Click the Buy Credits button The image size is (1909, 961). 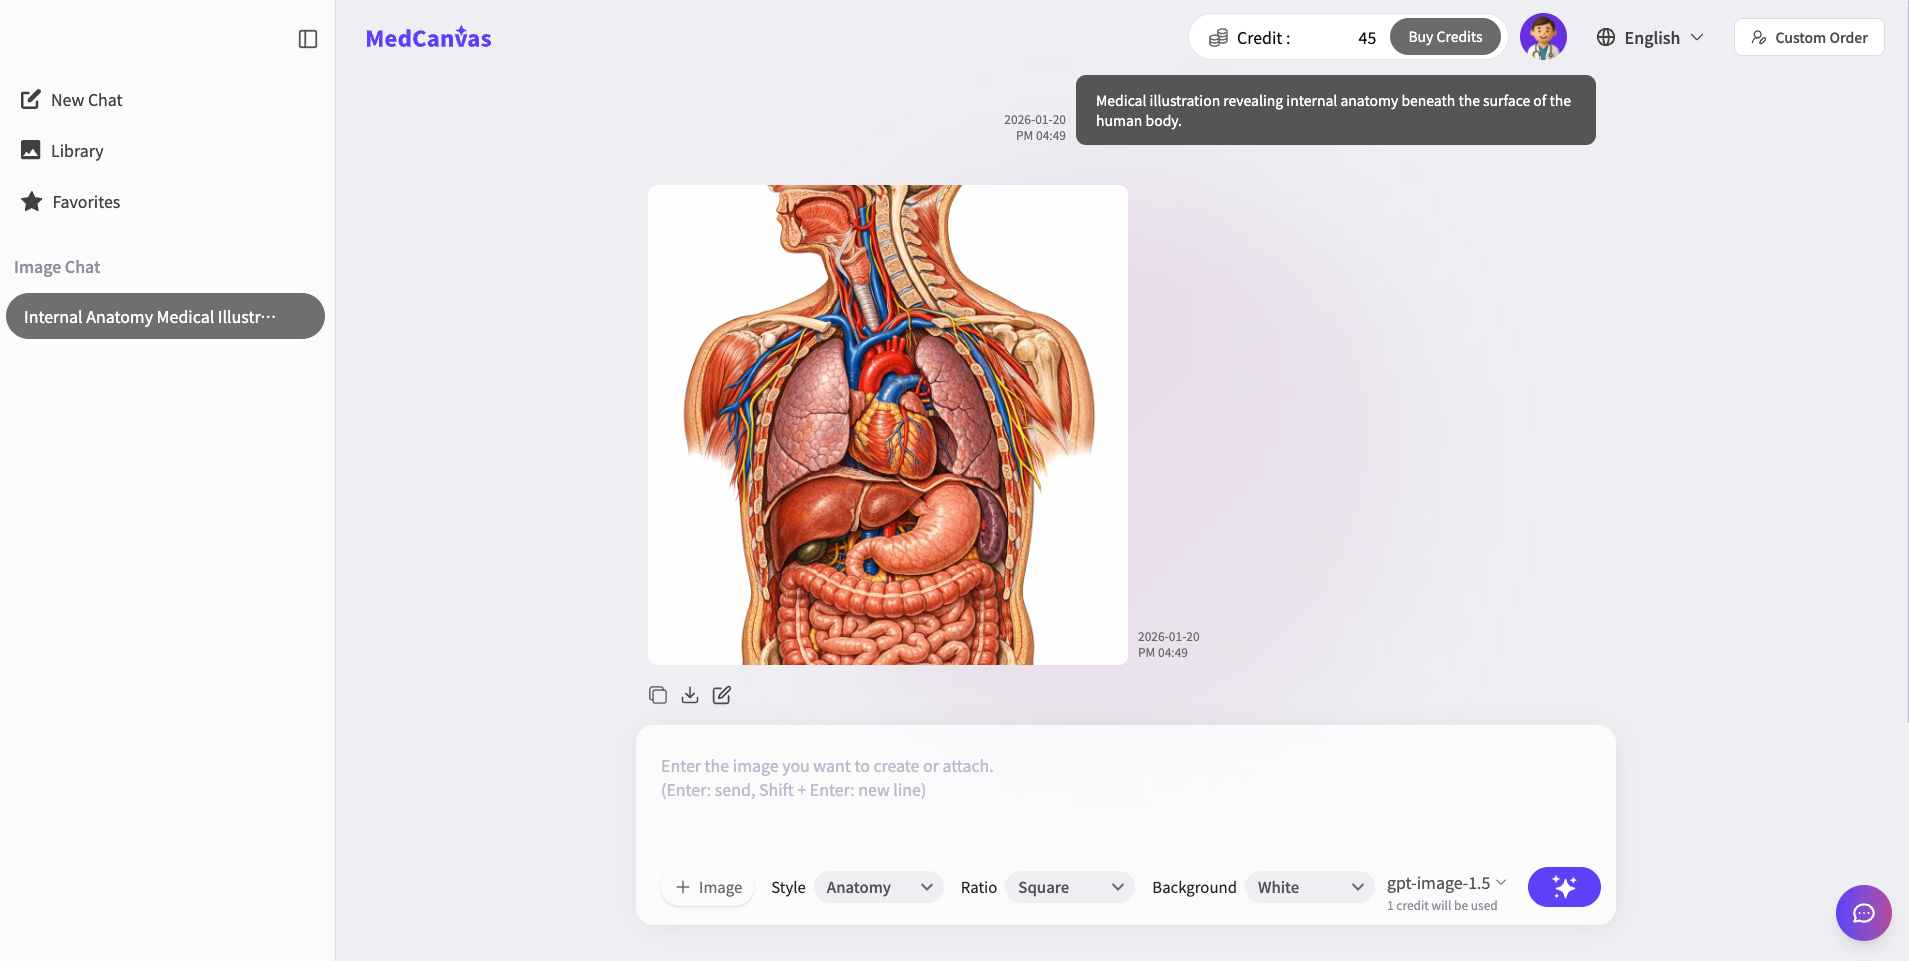click(x=1444, y=36)
